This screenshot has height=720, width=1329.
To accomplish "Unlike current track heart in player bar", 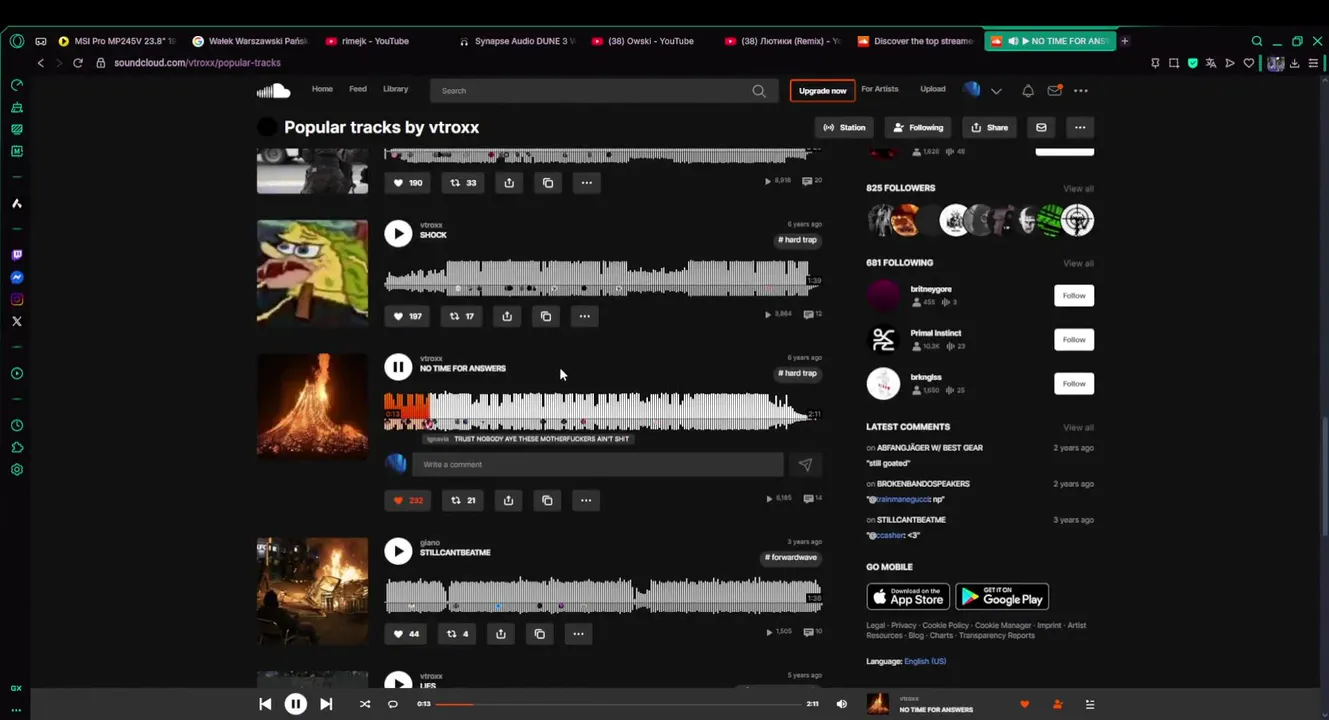I will pyautogui.click(x=1024, y=704).
